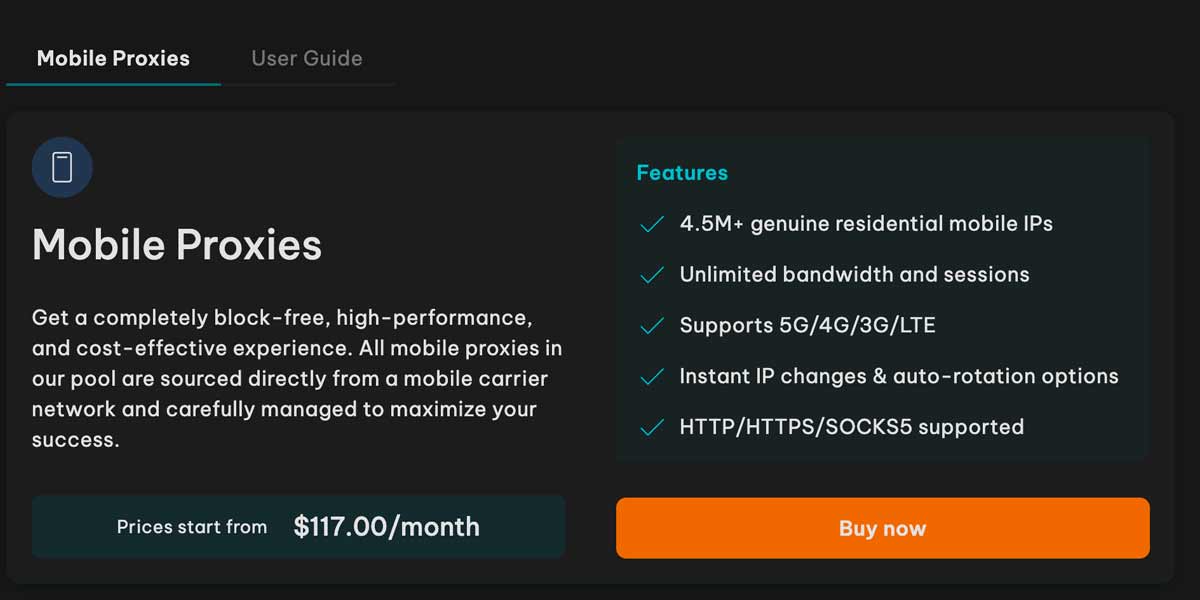Click the mobile proxies description paragraph
Screen dimensions: 1200x600
coord(297,379)
